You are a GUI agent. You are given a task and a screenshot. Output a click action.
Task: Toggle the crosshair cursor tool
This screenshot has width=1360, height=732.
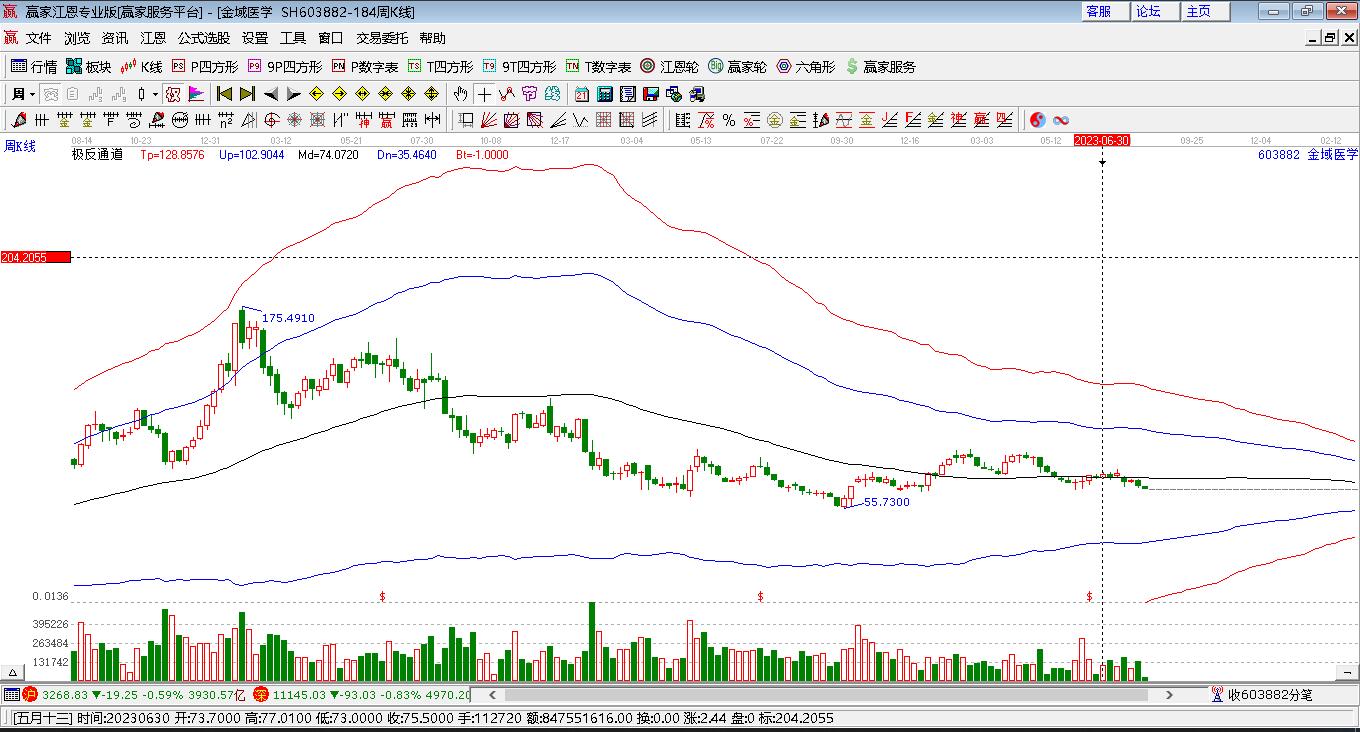click(484, 94)
